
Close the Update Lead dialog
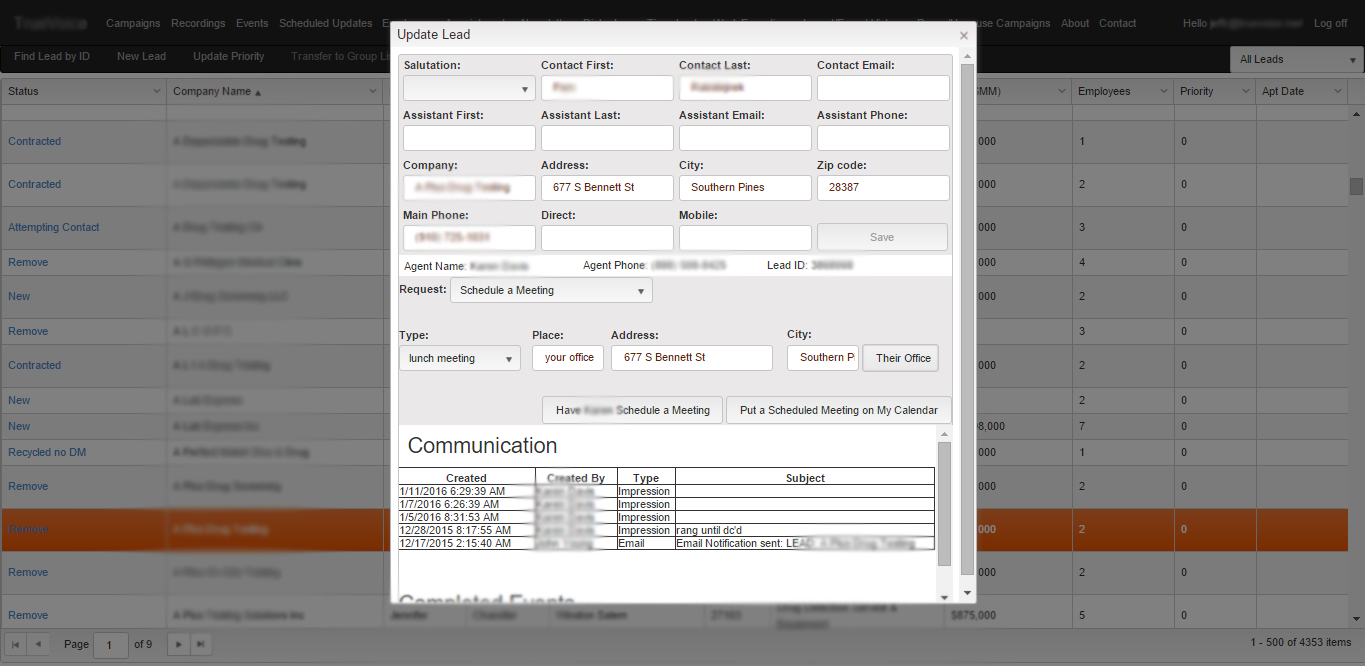[x=963, y=36]
